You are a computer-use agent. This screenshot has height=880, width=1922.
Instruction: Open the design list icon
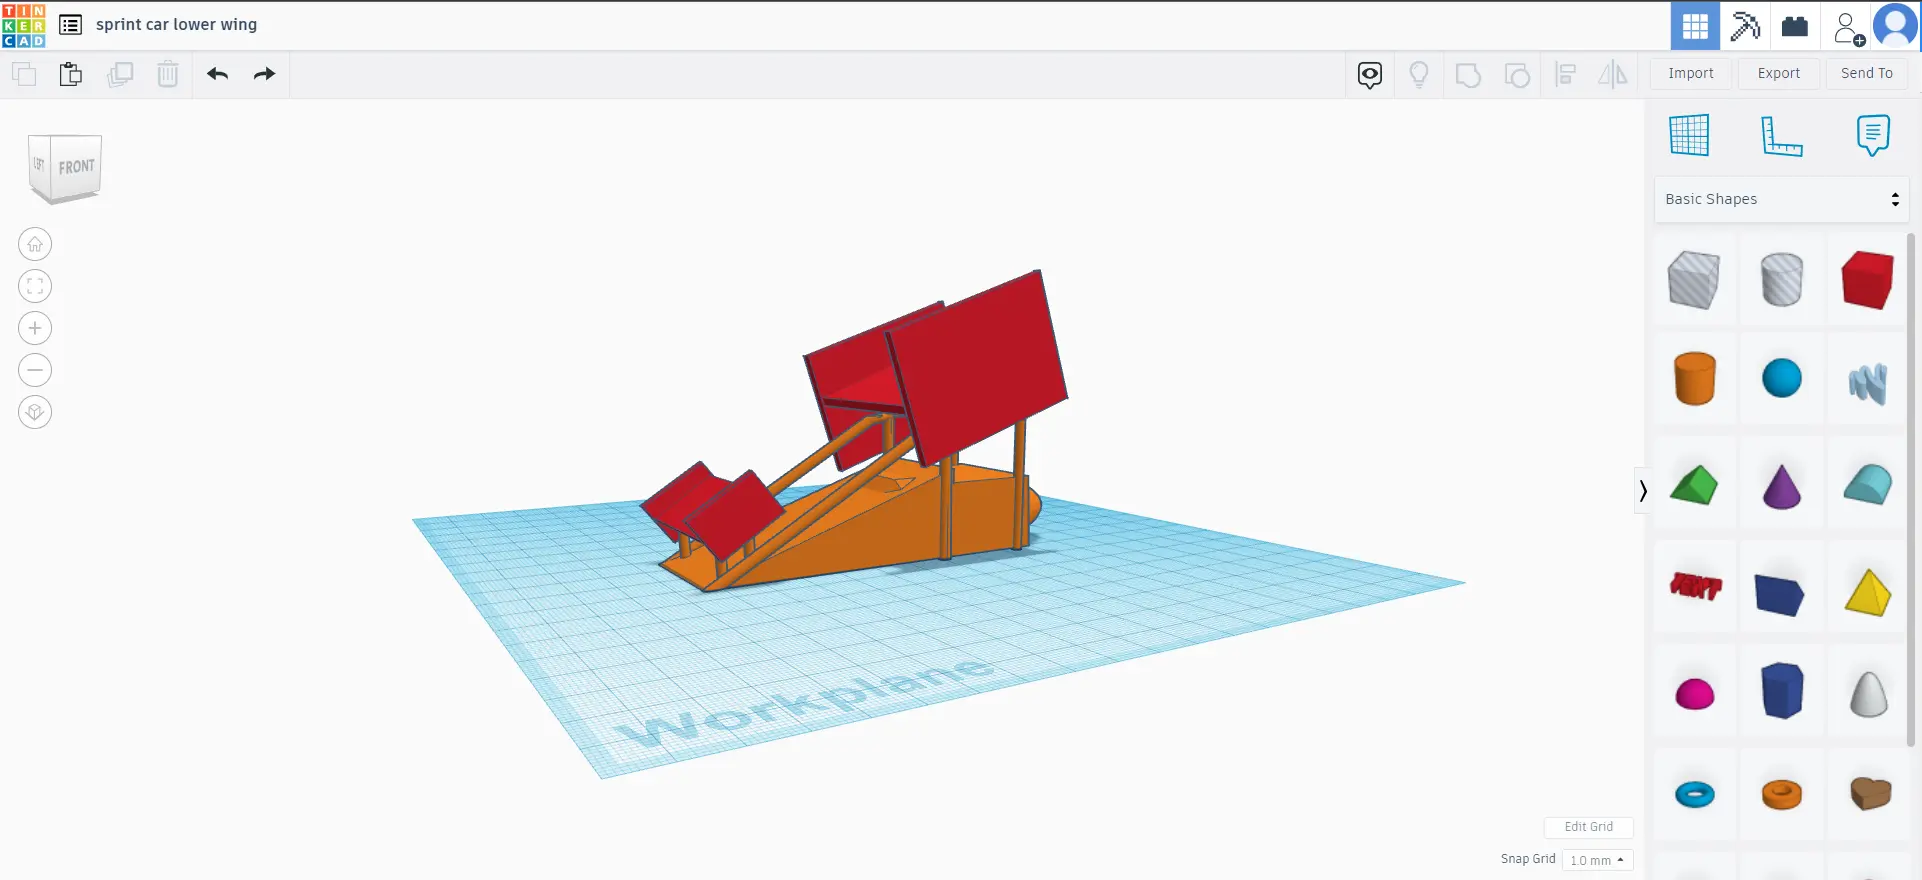[x=70, y=25]
